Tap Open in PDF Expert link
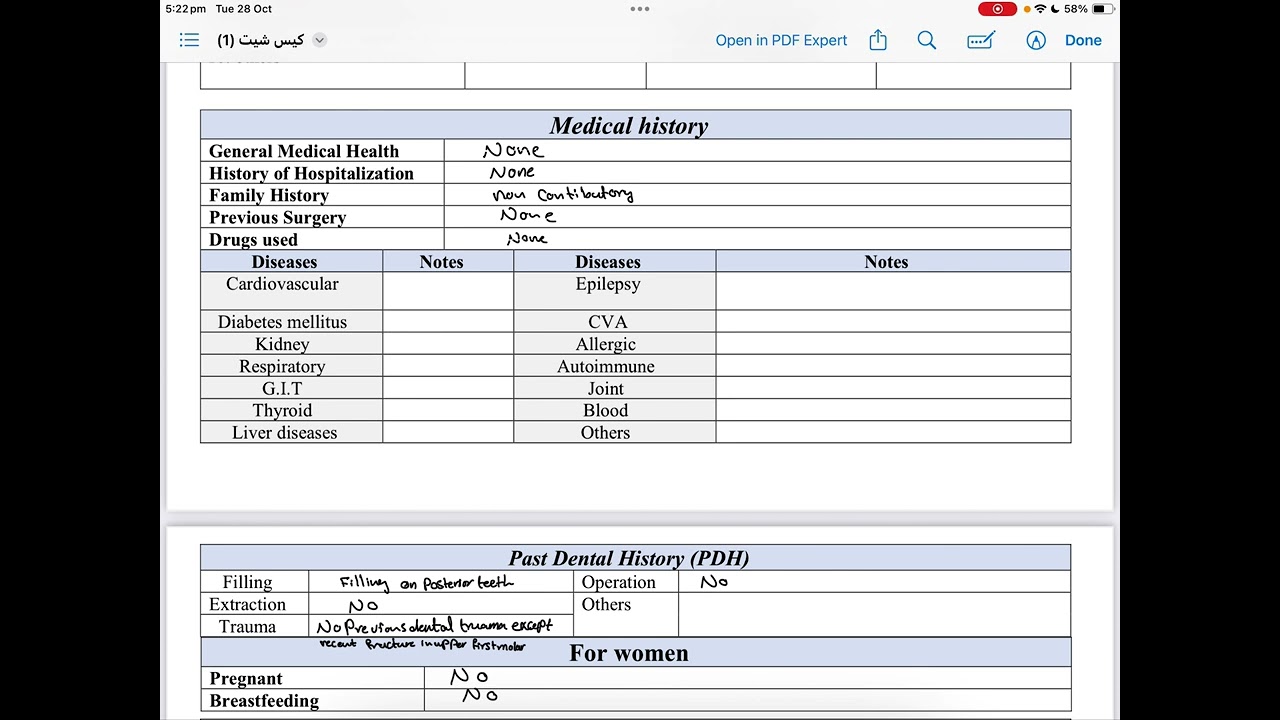The width and height of the screenshot is (1280, 720). pyautogui.click(x=781, y=40)
